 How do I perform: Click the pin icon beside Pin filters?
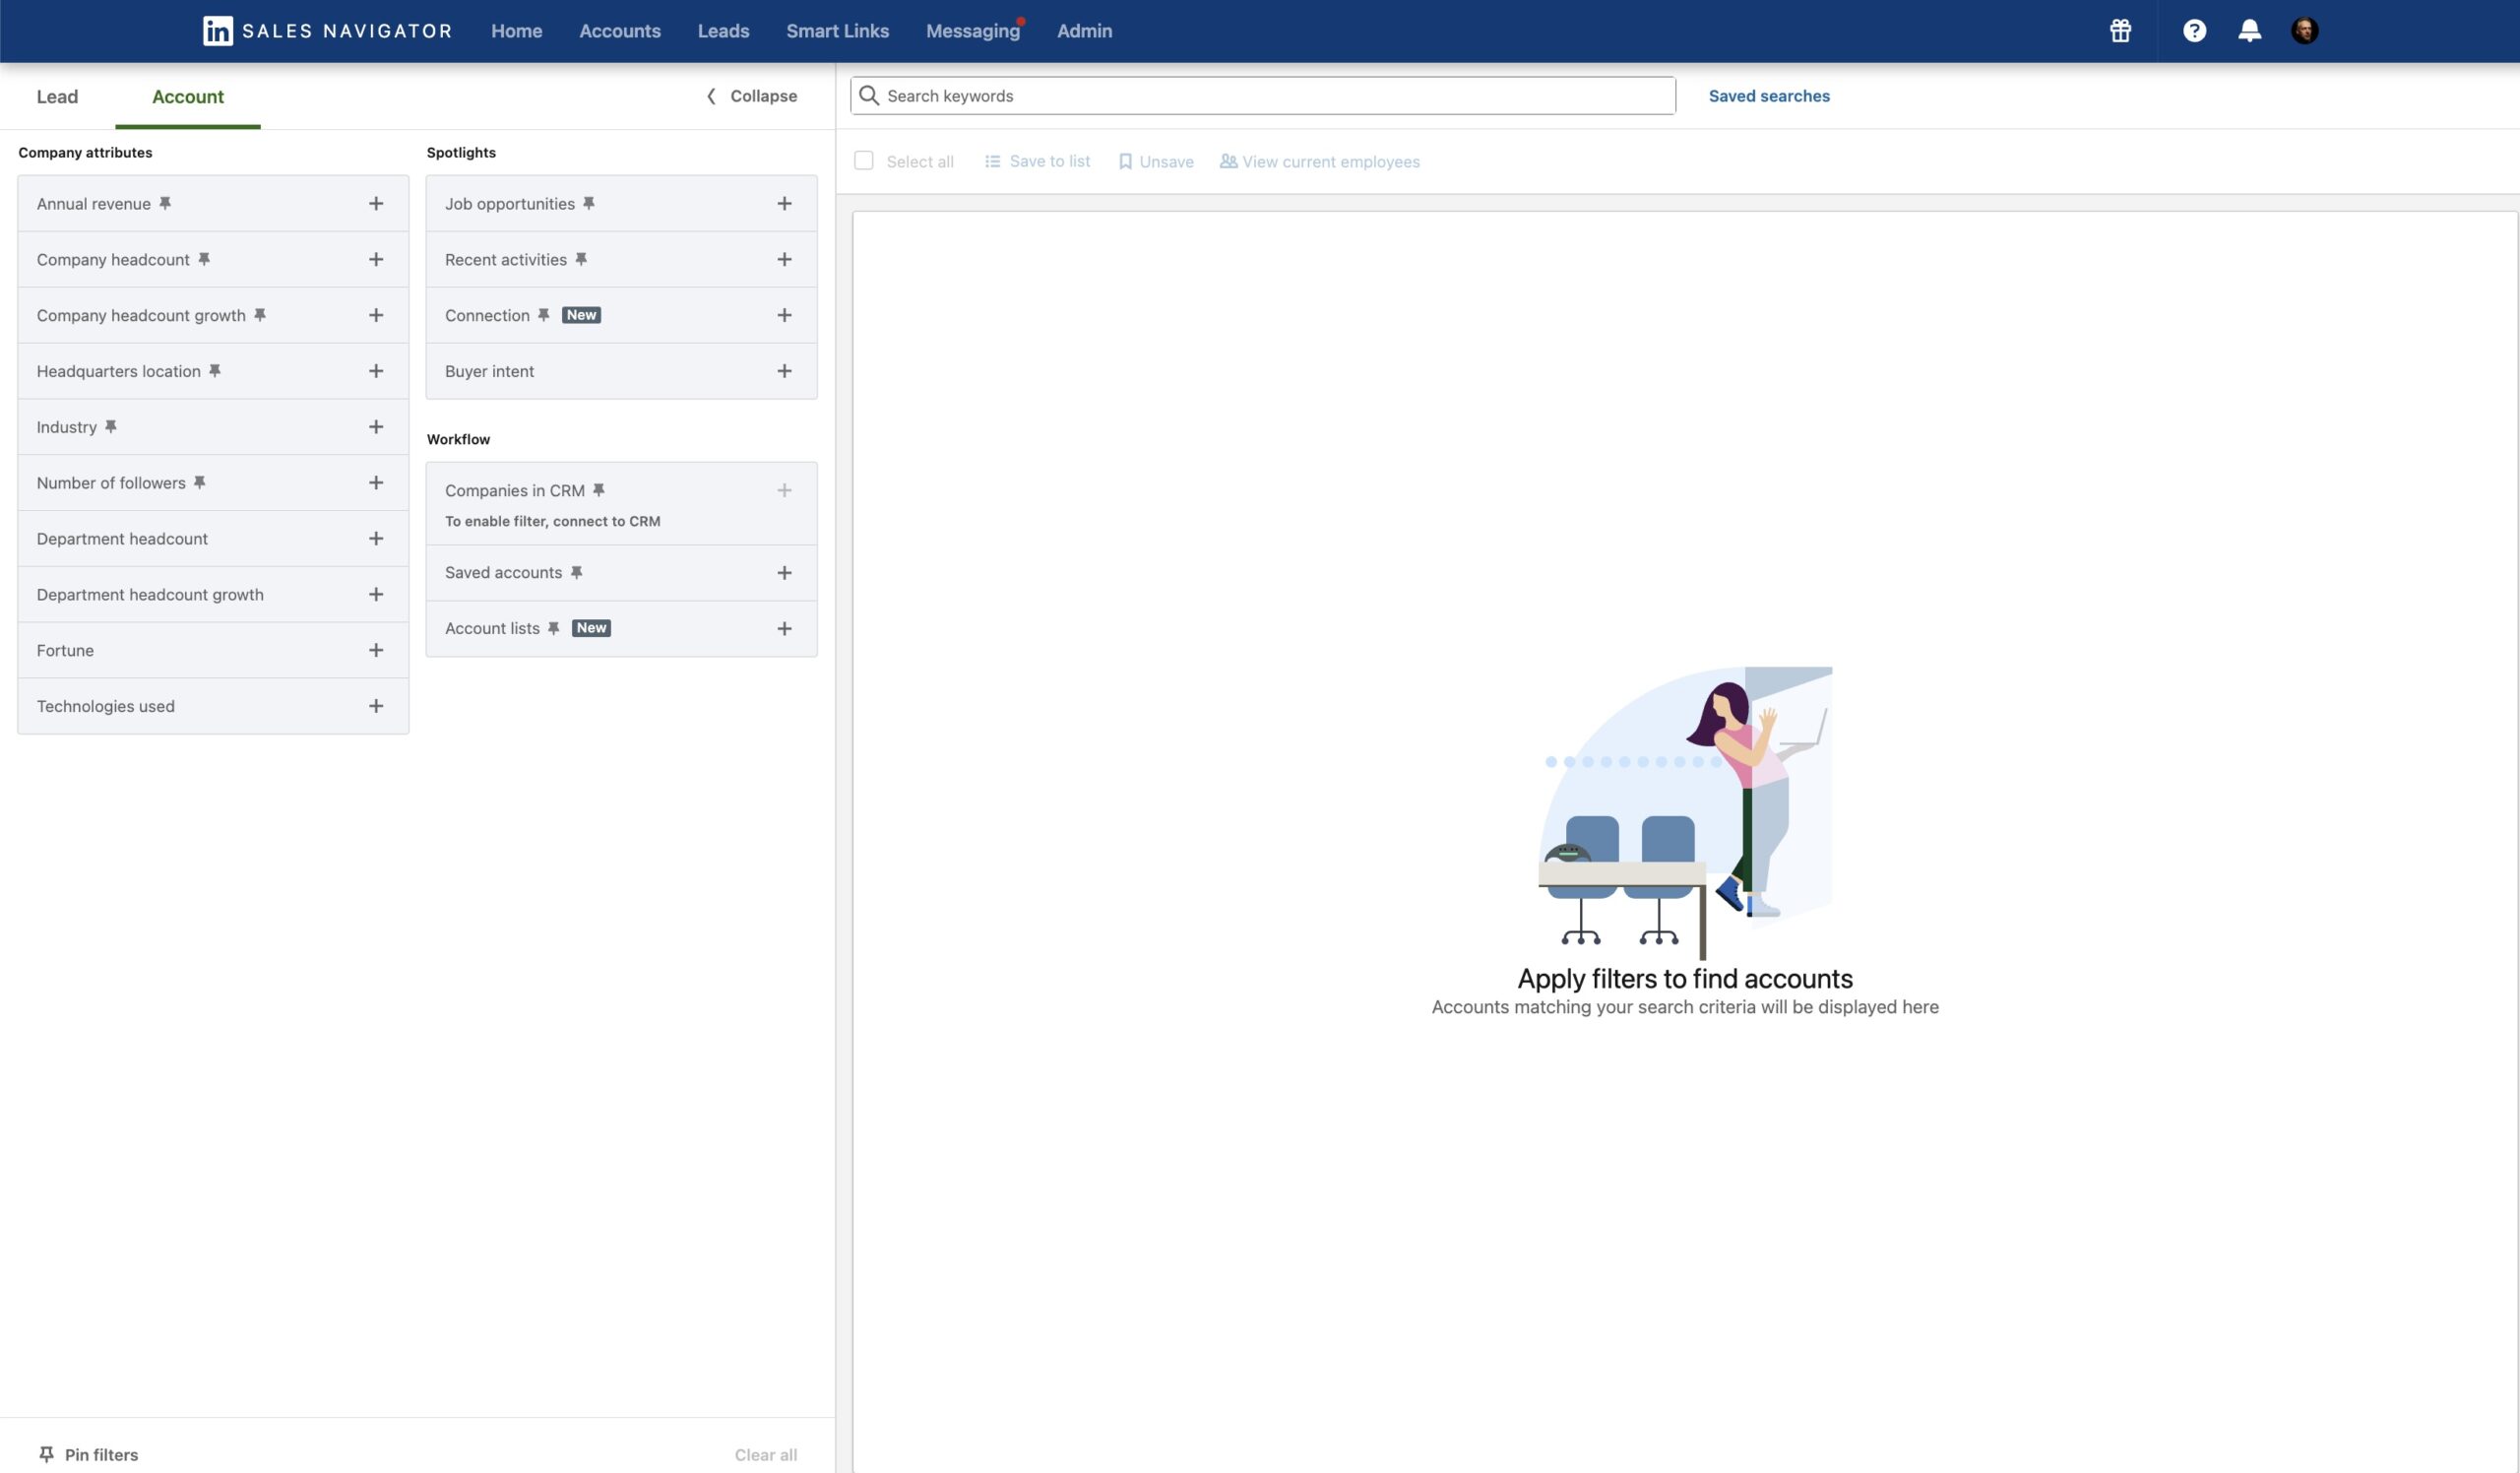(x=46, y=1455)
